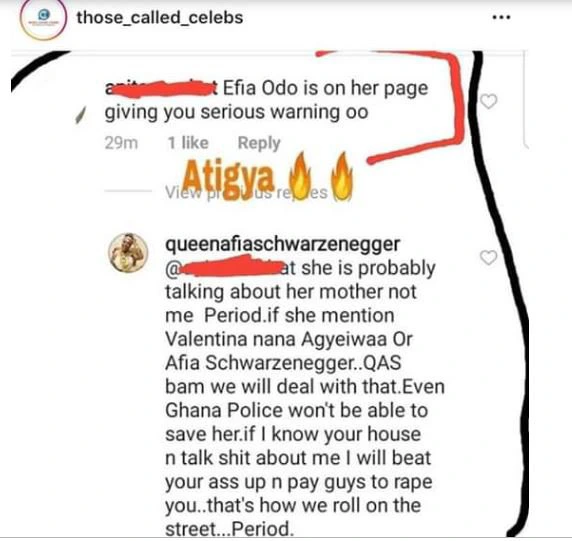Click small green mark left of 'giving'
The width and height of the screenshot is (572, 541).
click(80, 115)
